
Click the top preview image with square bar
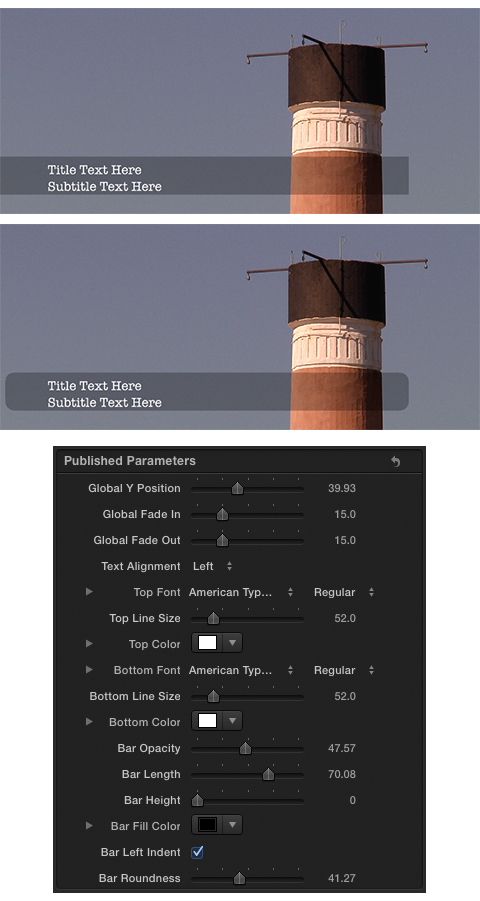click(240, 110)
